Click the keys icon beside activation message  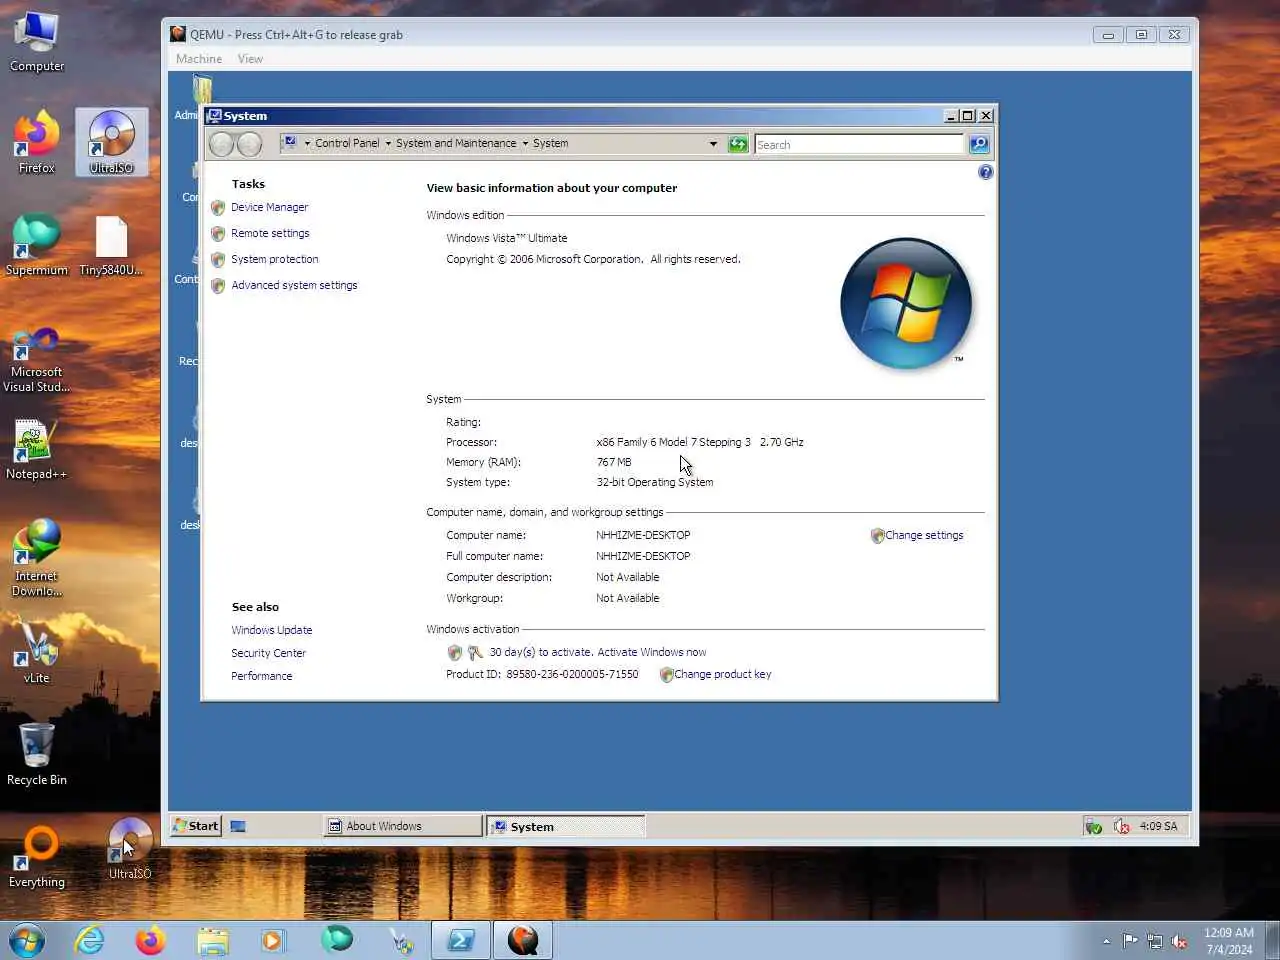(475, 652)
